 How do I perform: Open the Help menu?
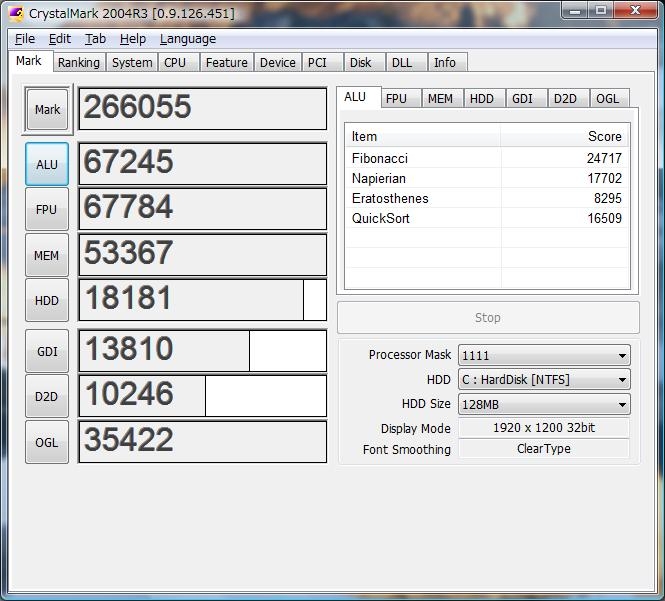tap(133, 39)
